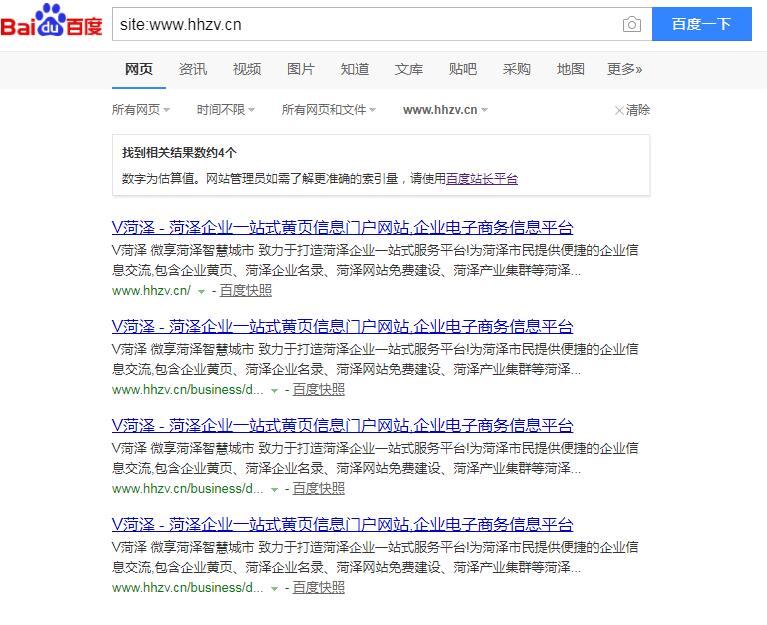Open camera image search icon
This screenshot has width=767, height=625.
click(632, 24)
